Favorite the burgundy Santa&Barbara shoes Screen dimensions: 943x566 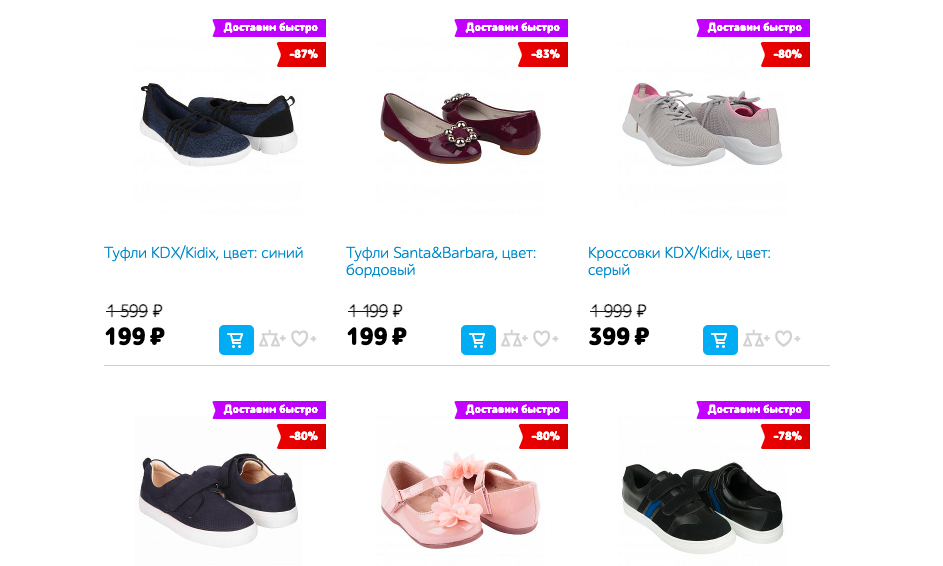545,339
